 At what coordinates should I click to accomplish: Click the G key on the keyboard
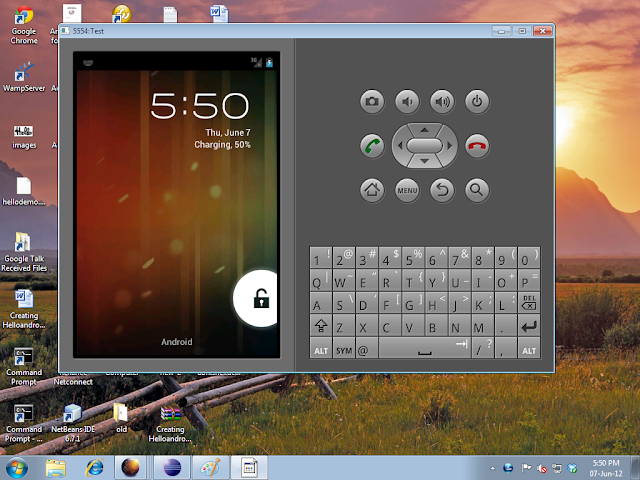coord(413,302)
